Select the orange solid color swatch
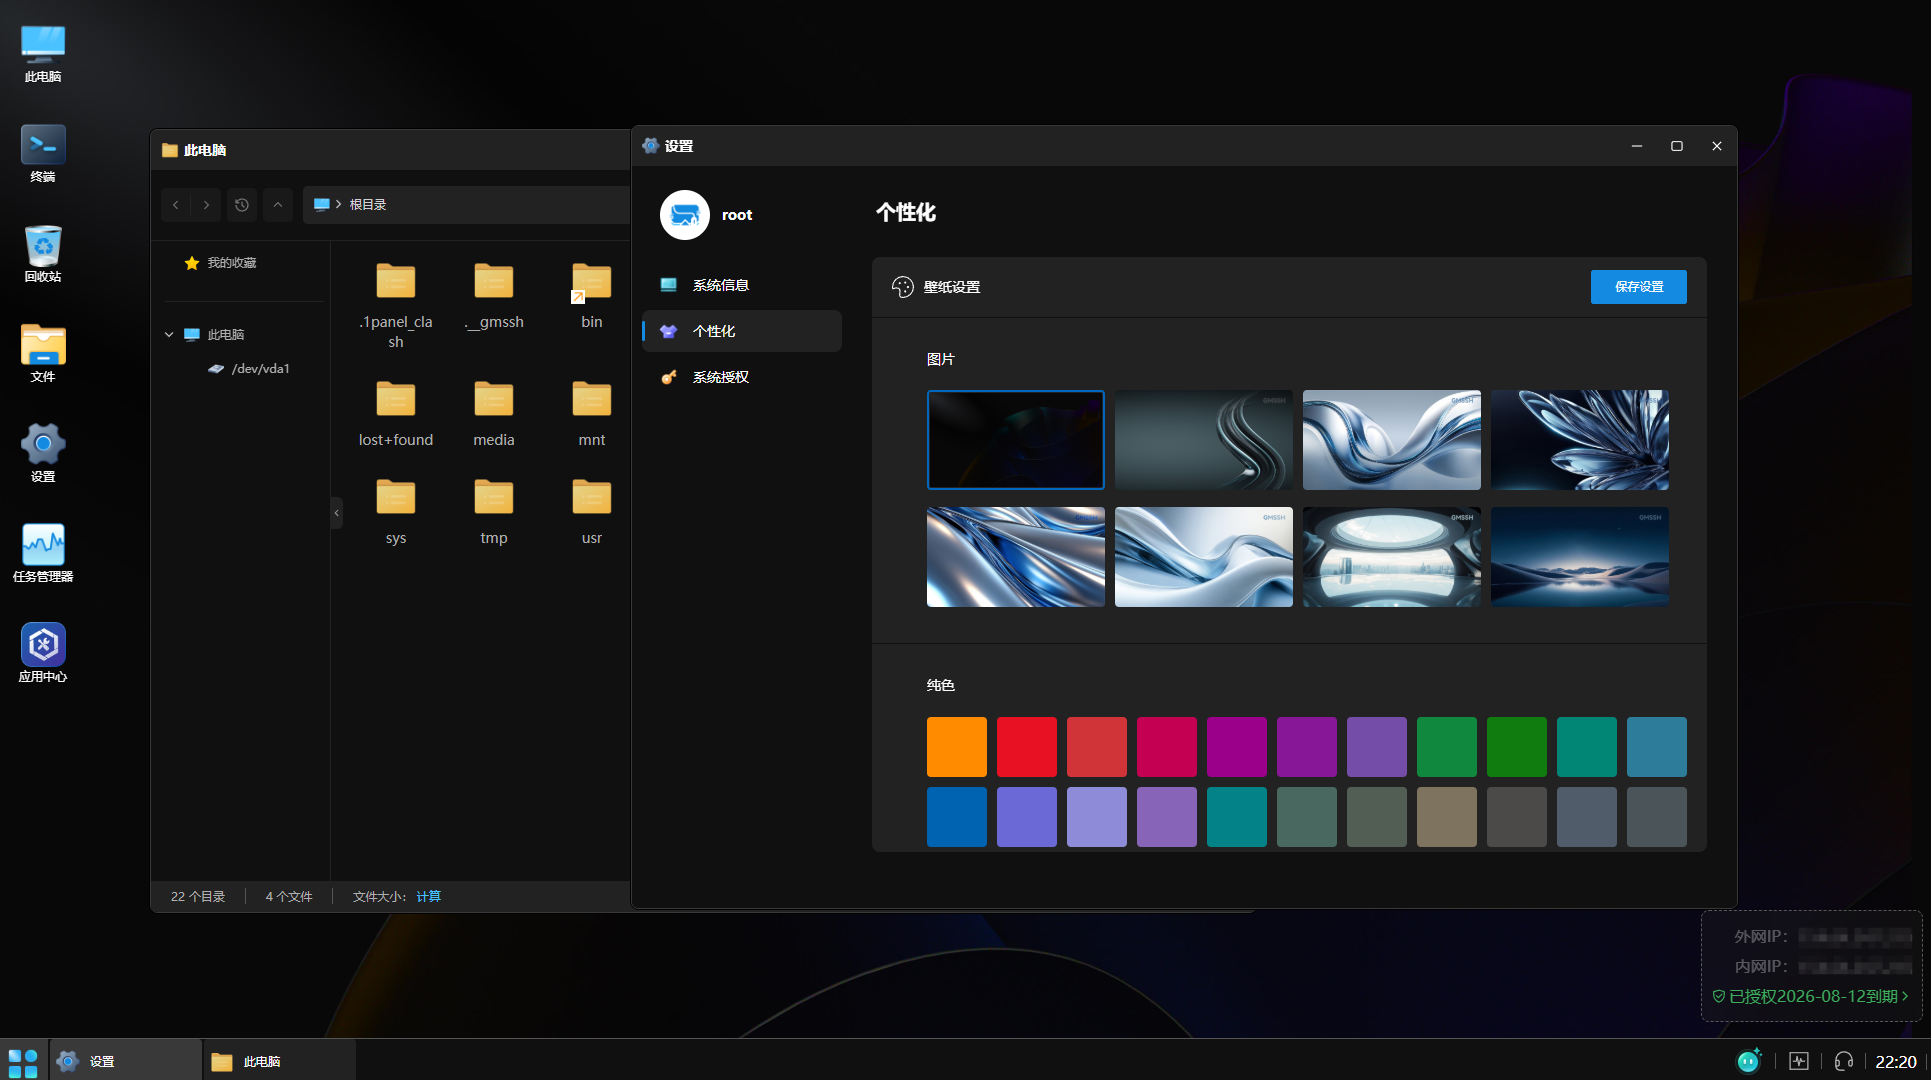Screen dimensions: 1931x1080 [956, 747]
